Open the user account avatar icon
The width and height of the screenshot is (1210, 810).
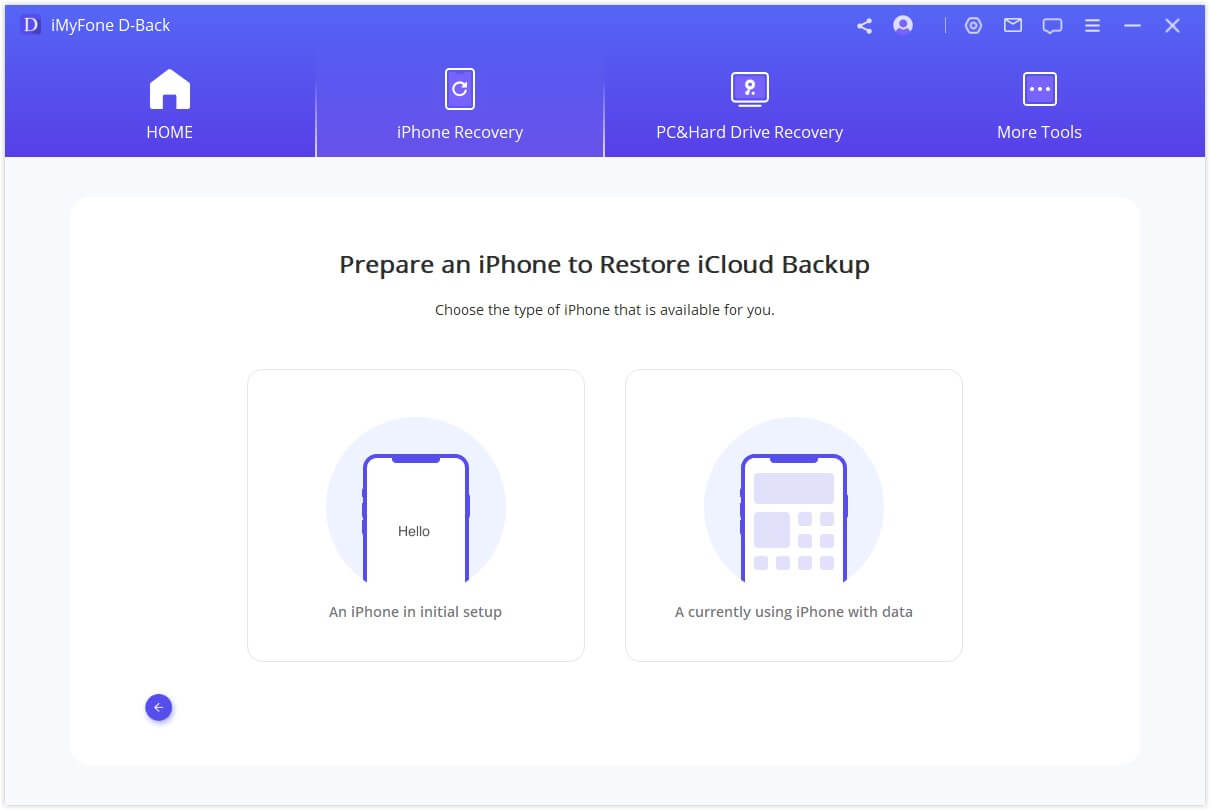point(903,26)
